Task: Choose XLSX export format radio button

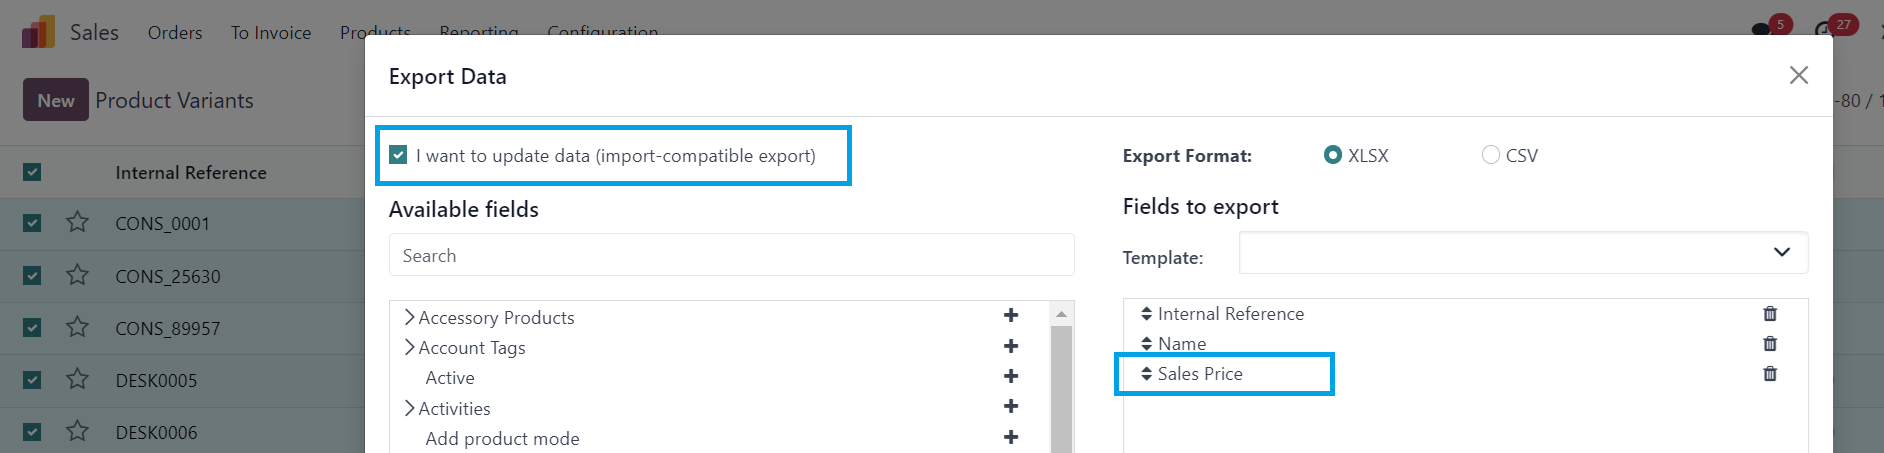Action: coord(1332,155)
